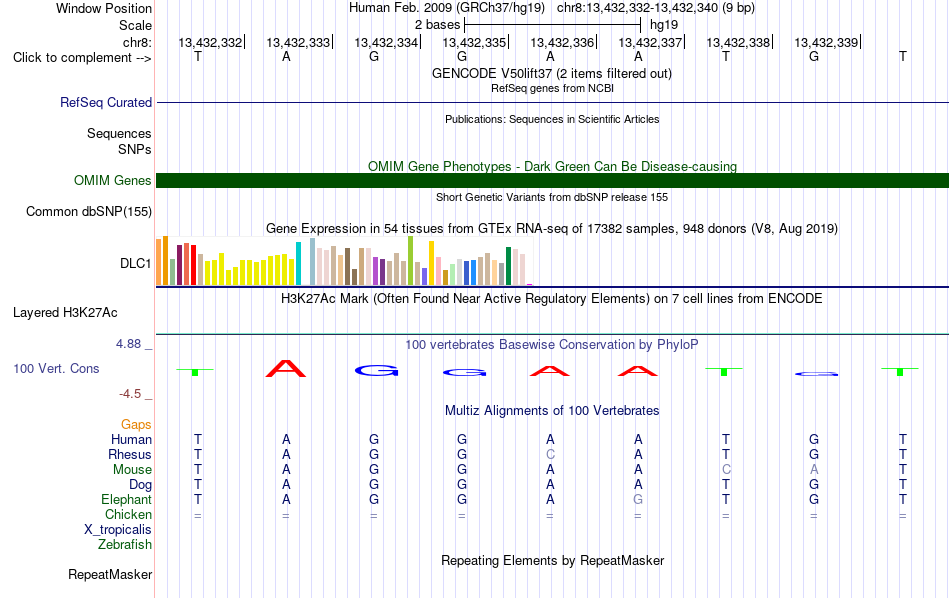Click the Gaps row label
The width and height of the screenshot is (950, 598).
click(x=136, y=425)
